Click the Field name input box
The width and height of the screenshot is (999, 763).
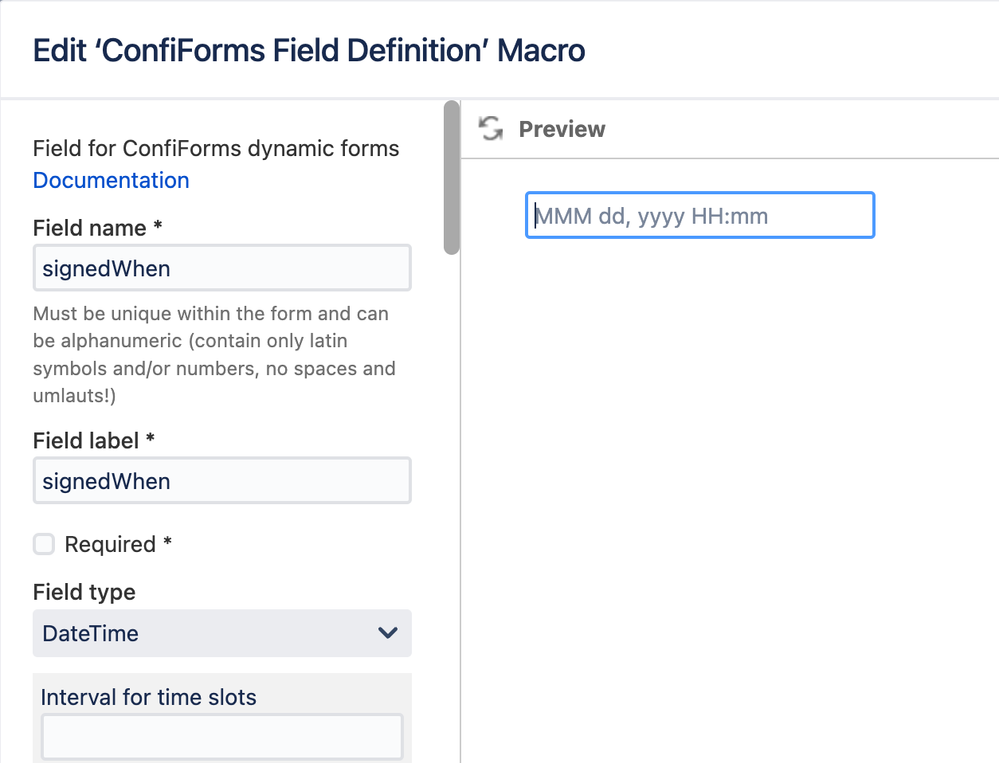tap(222, 268)
